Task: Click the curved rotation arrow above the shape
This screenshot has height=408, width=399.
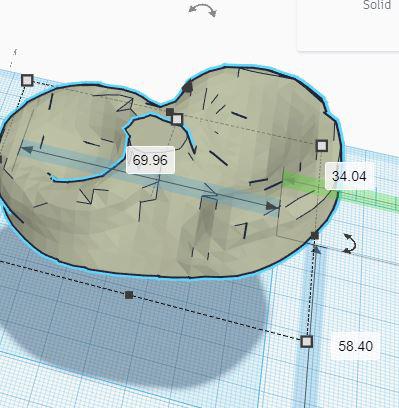Action: [x=202, y=10]
